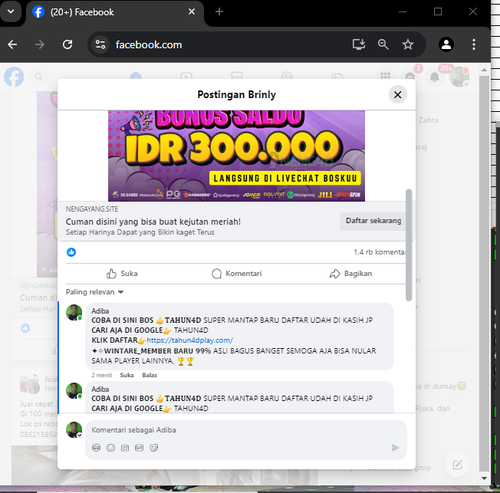500x493 pixels.
Task: Open the NENGAYANG.SITE link text
Action: click(x=92, y=209)
